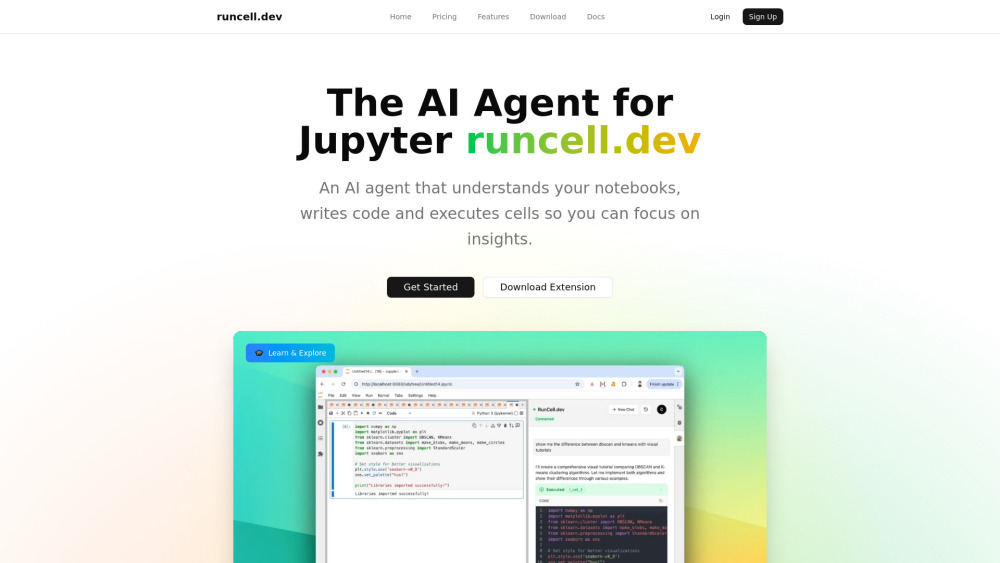The width and height of the screenshot is (1000, 563).
Task: Click the graduation cap Learn & Explore badge
Action: [290, 353]
